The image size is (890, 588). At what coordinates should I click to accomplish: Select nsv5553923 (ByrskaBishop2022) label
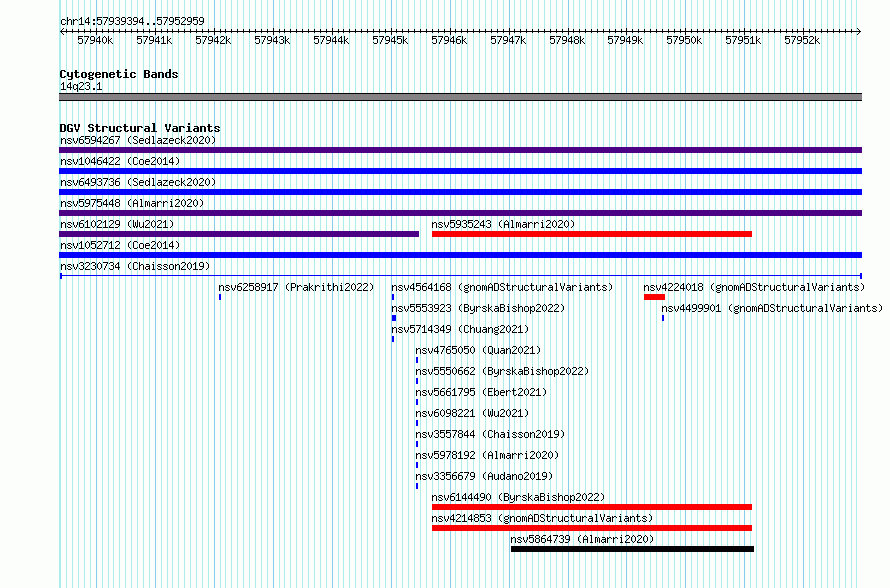click(478, 308)
